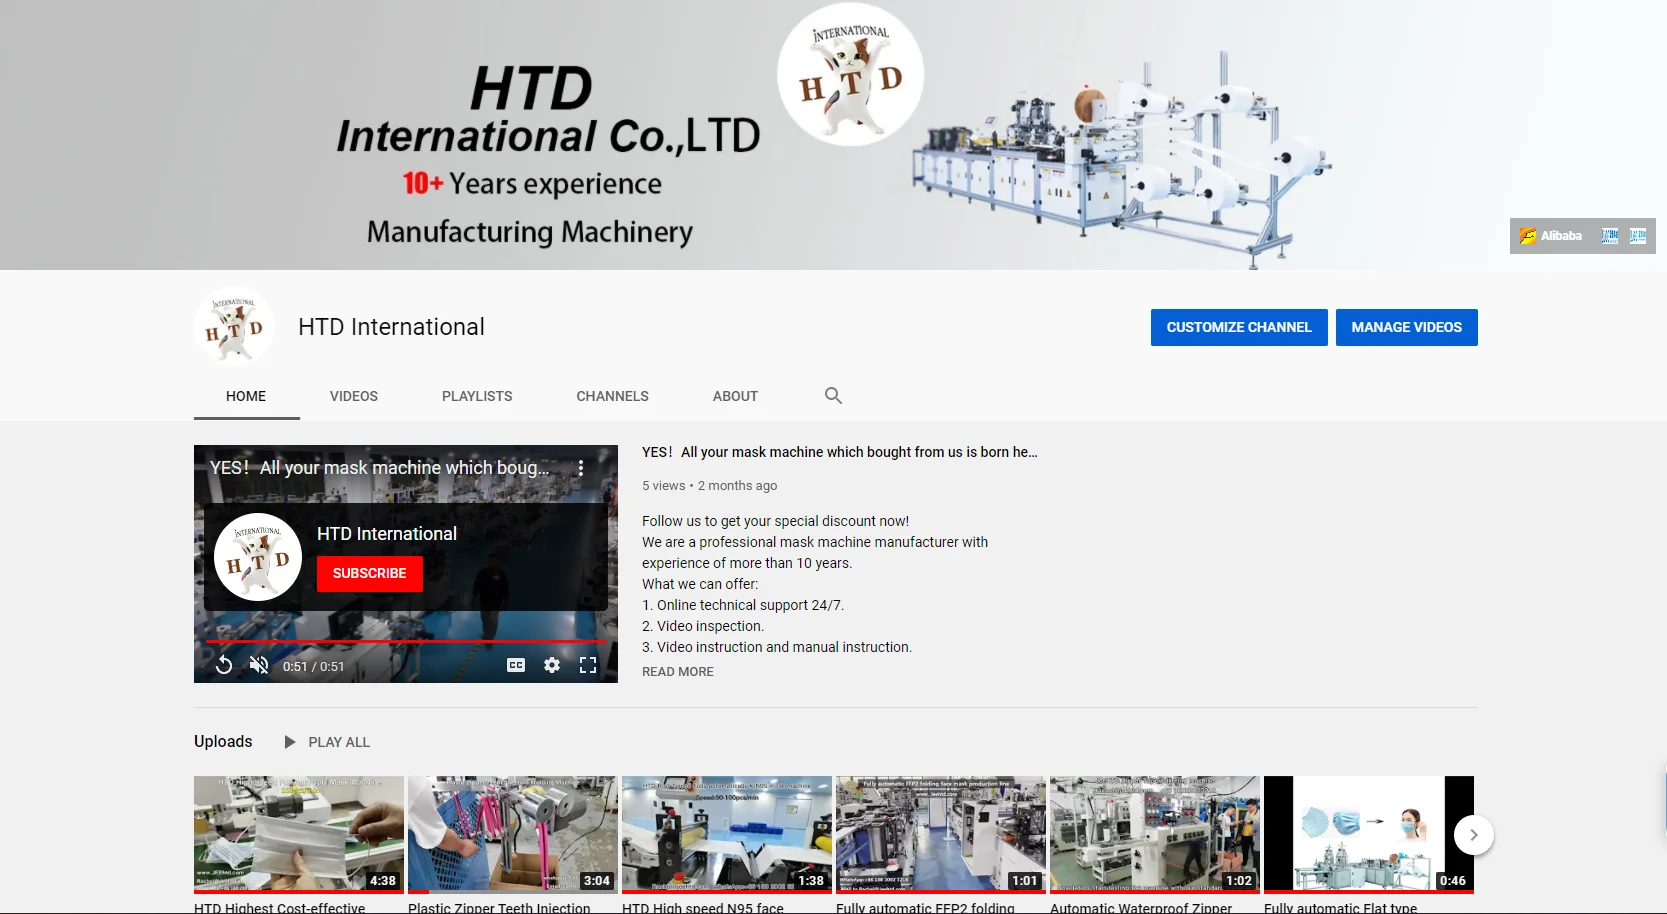1667x914 pixels.
Task: Click the Alibaba banner link
Action: point(1551,236)
